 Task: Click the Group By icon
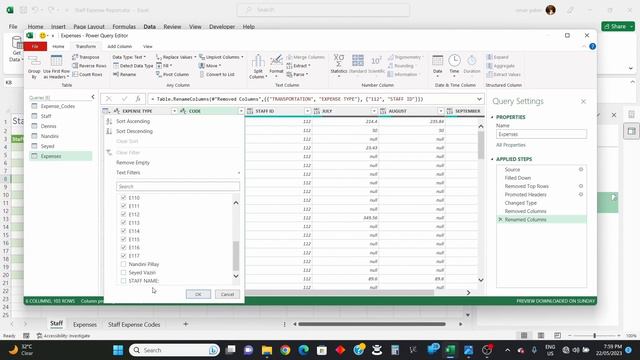[x=34, y=62]
